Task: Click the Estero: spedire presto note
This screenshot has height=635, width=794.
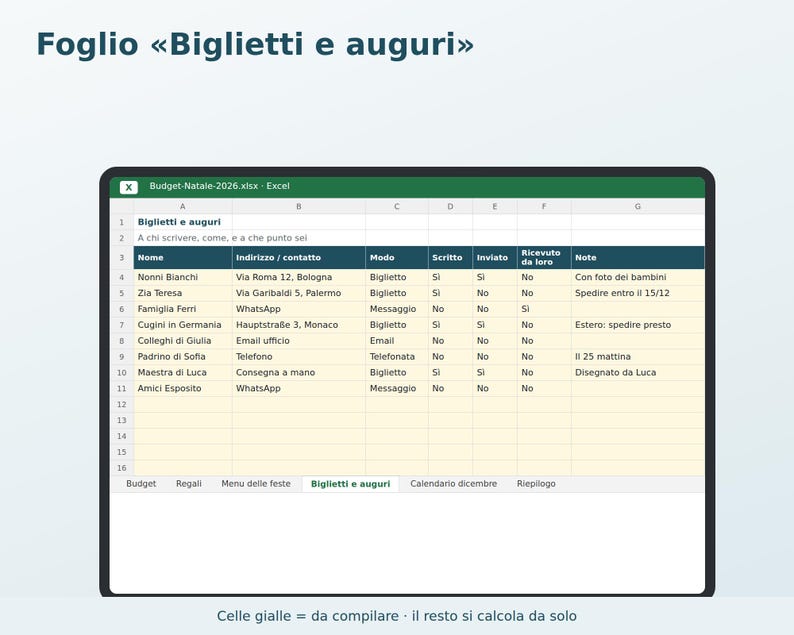Action: [638, 325]
